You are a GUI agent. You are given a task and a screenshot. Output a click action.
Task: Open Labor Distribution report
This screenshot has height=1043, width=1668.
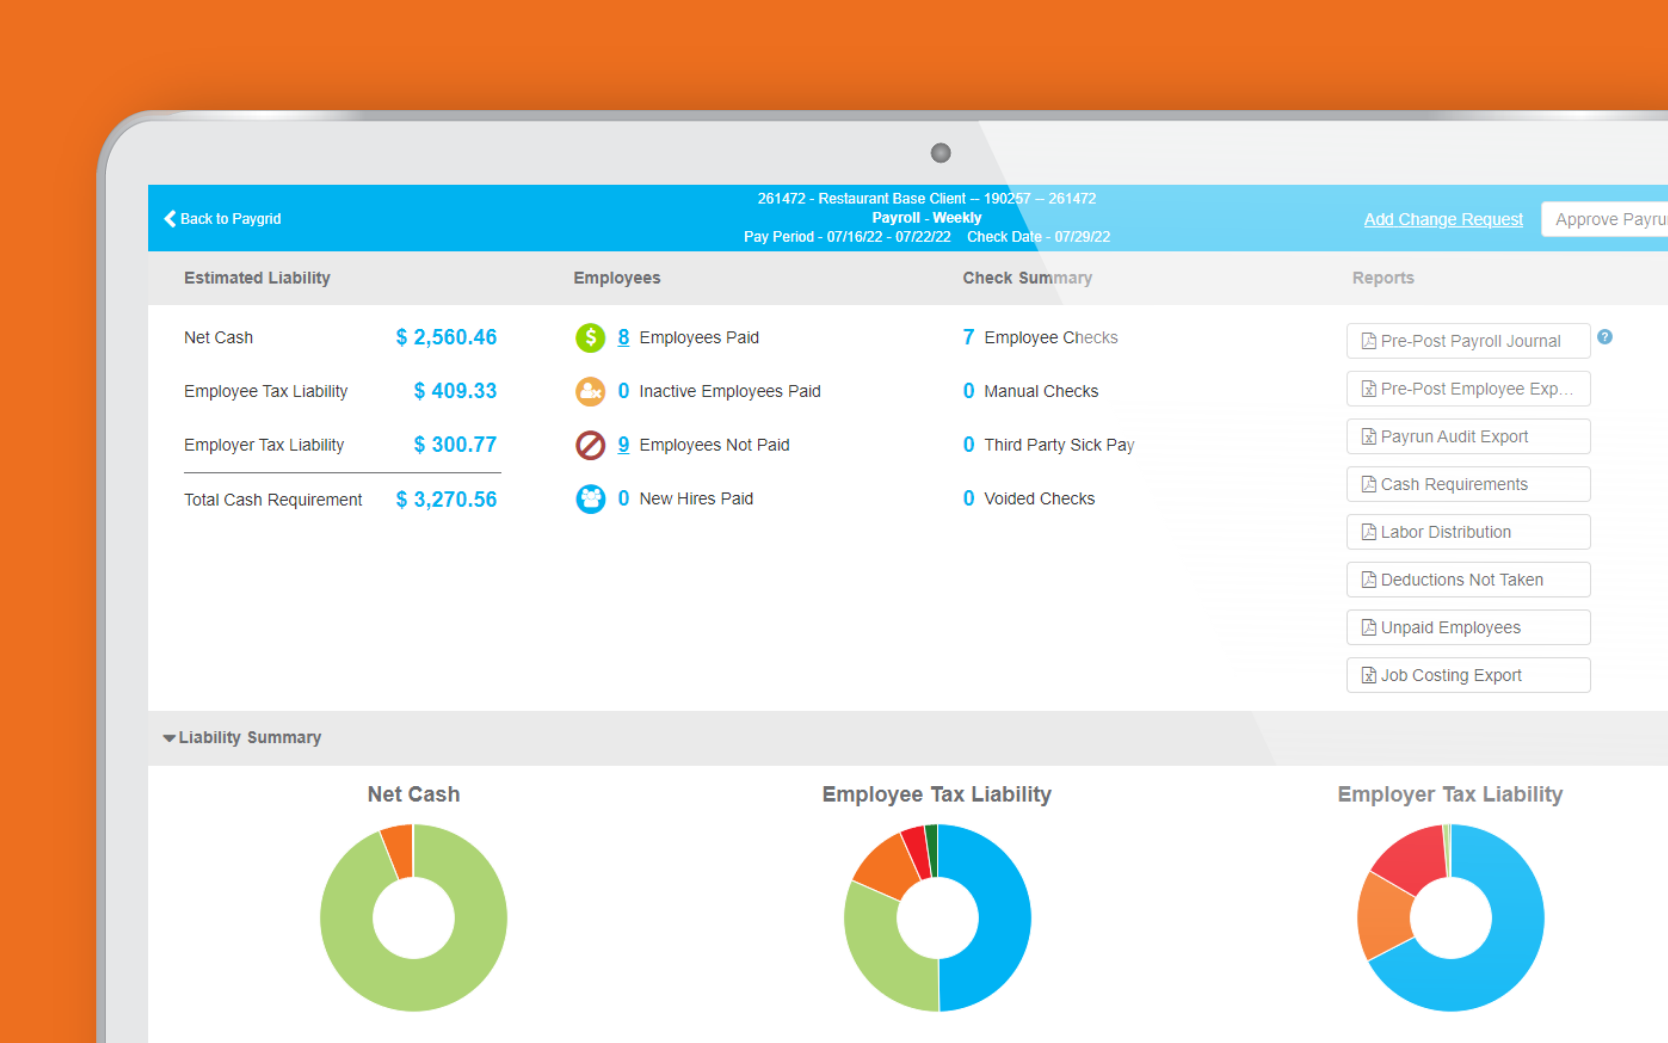(x=1468, y=532)
